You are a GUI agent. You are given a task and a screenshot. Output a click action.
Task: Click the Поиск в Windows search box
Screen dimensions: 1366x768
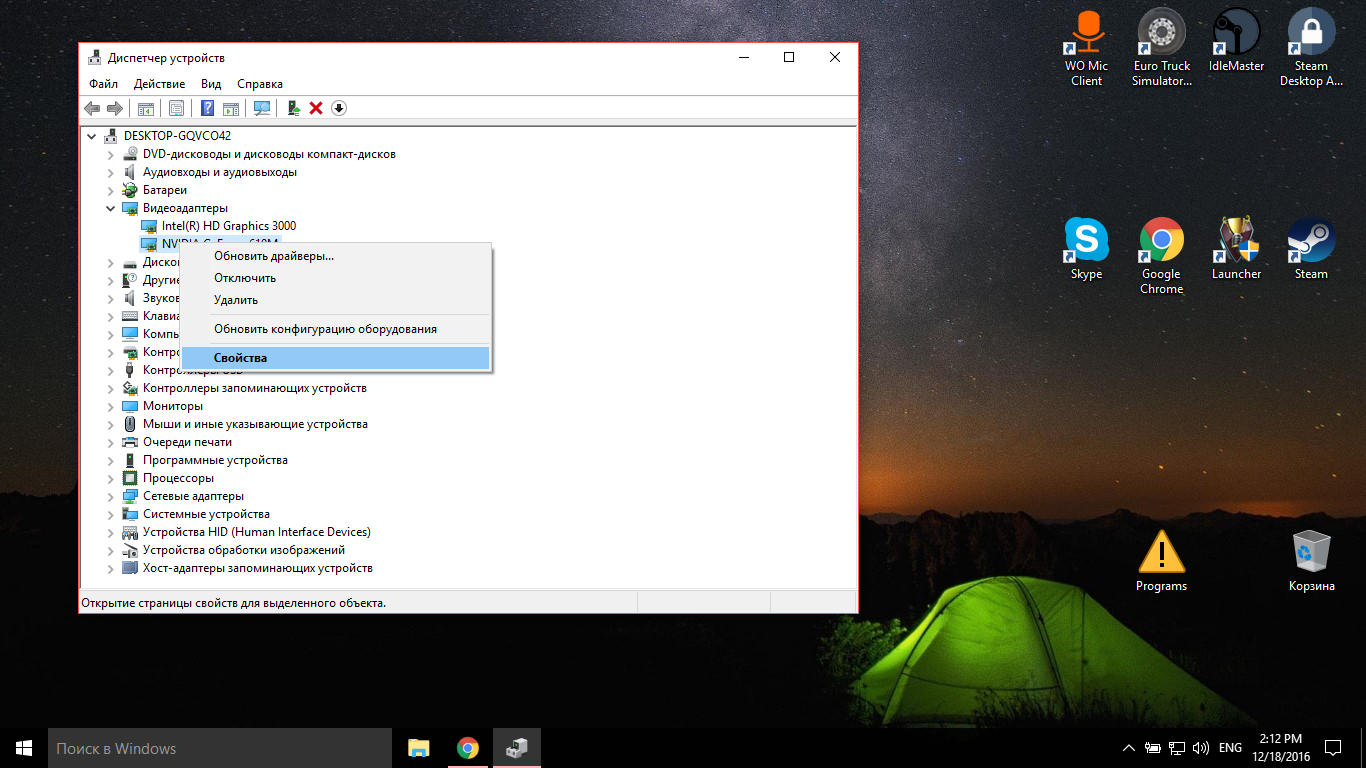click(x=220, y=748)
